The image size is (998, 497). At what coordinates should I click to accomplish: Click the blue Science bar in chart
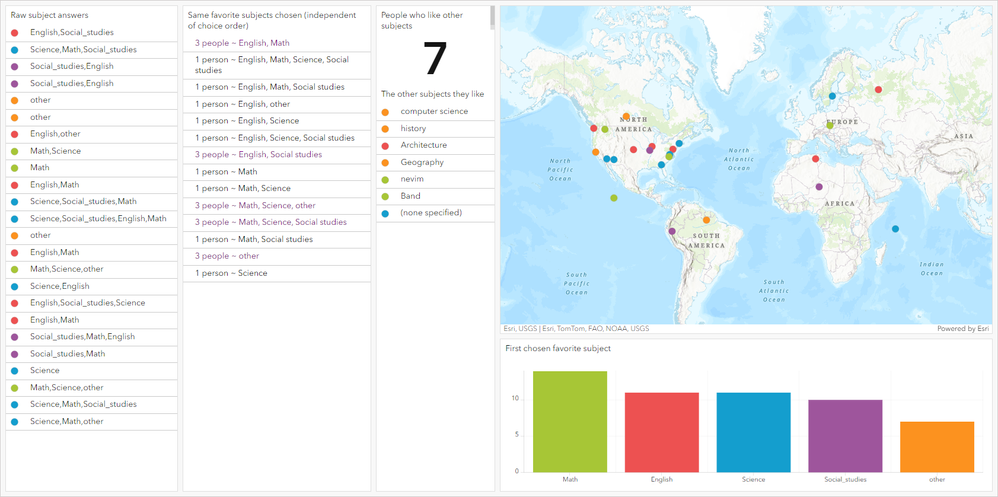(754, 432)
